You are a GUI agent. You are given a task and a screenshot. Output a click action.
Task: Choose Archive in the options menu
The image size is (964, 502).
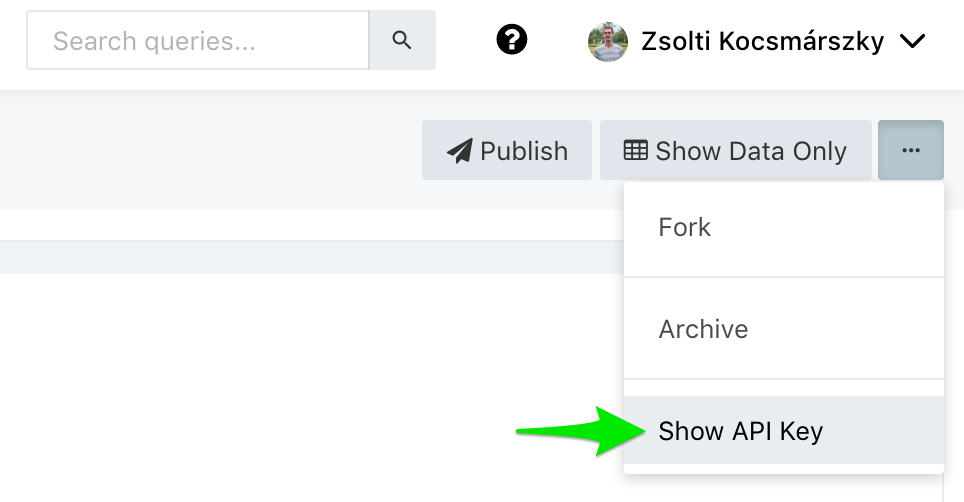[703, 329]
